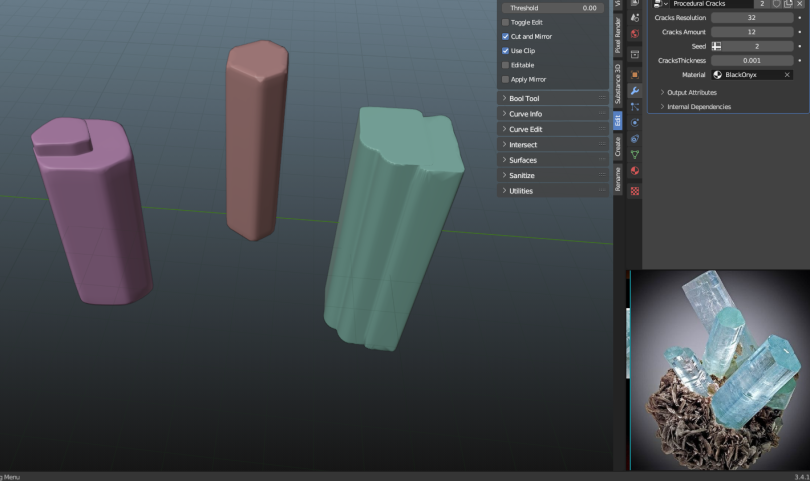Viewport: 810px width, 481px height.
Task: Enable the Toggle Edit checkbox
Action: (x=505, y=22)
